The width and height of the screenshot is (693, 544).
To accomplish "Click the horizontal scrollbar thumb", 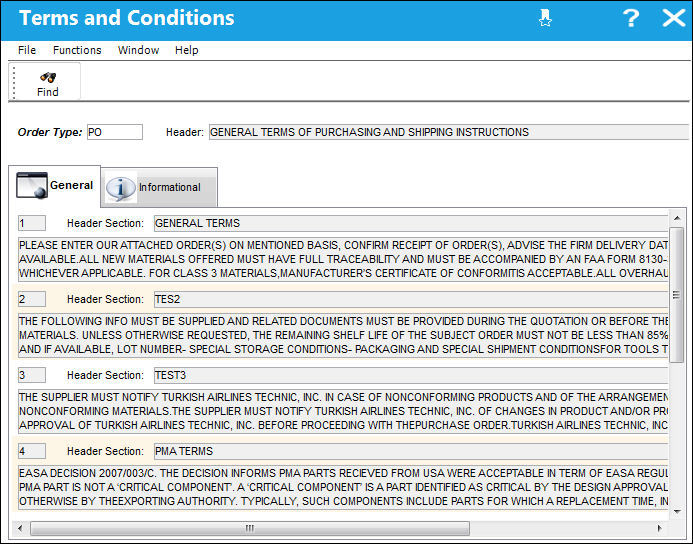I will coord(250,528).
